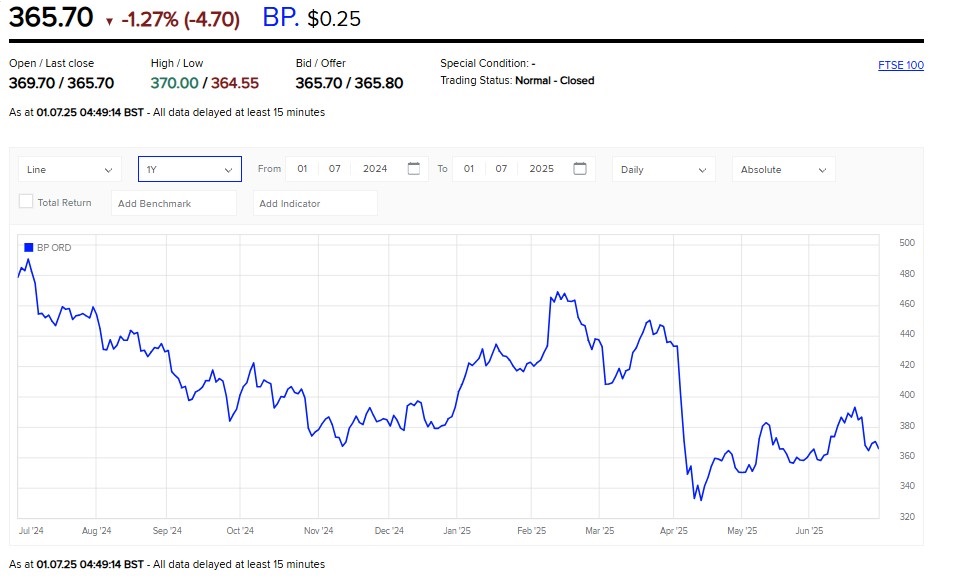Enable the Total Return checkbox
Image resolution: width=955 pixels, height=580 pixels.
[x=26, y=202]
